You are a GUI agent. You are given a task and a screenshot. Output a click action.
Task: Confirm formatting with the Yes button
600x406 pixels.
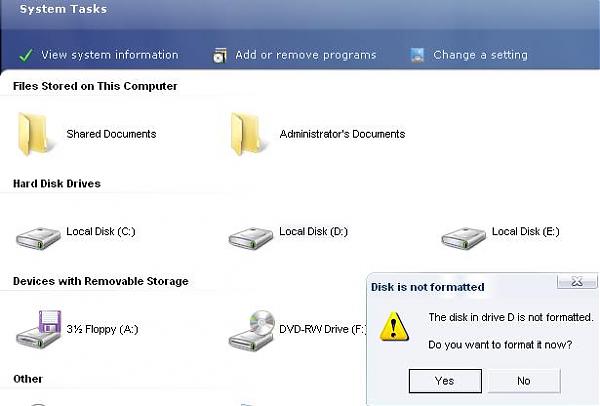(x=445, y=381)
